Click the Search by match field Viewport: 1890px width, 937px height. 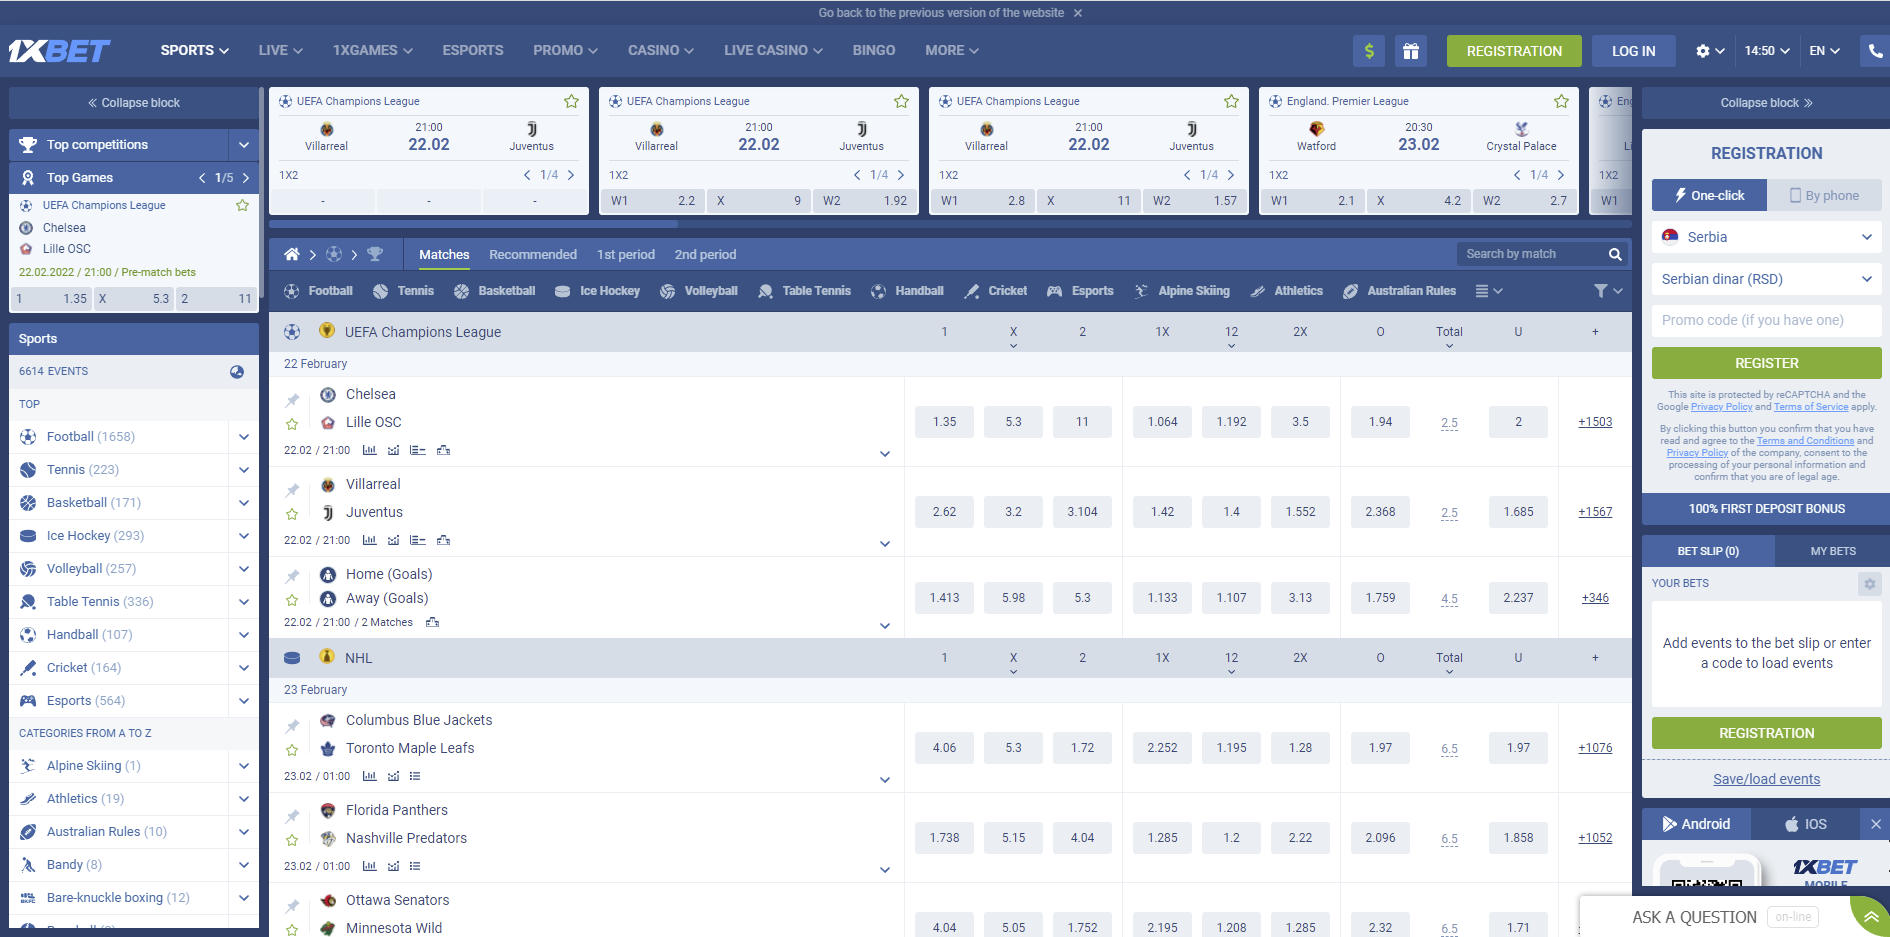point(1531,254)
